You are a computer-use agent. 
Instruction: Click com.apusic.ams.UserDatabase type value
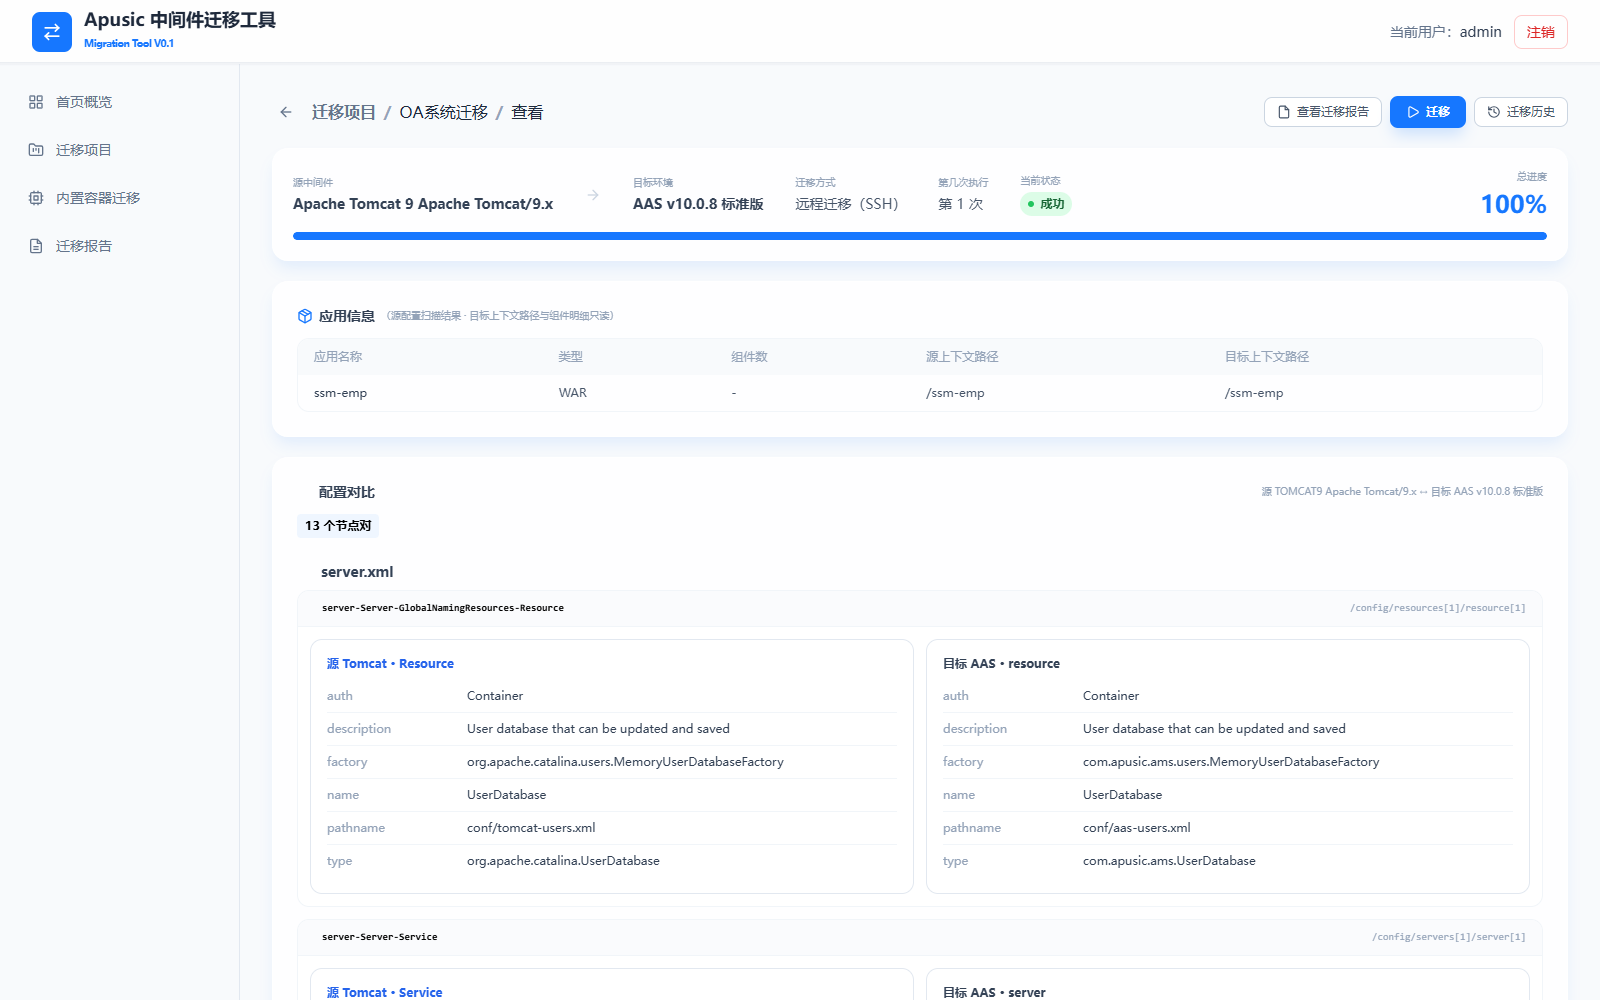coord(1169,861)
